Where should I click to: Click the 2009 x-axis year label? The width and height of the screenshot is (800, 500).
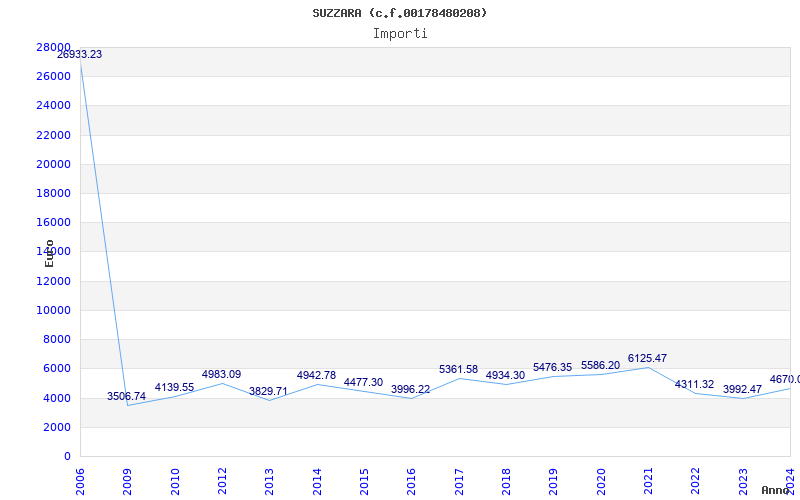(x=127, y=481)
